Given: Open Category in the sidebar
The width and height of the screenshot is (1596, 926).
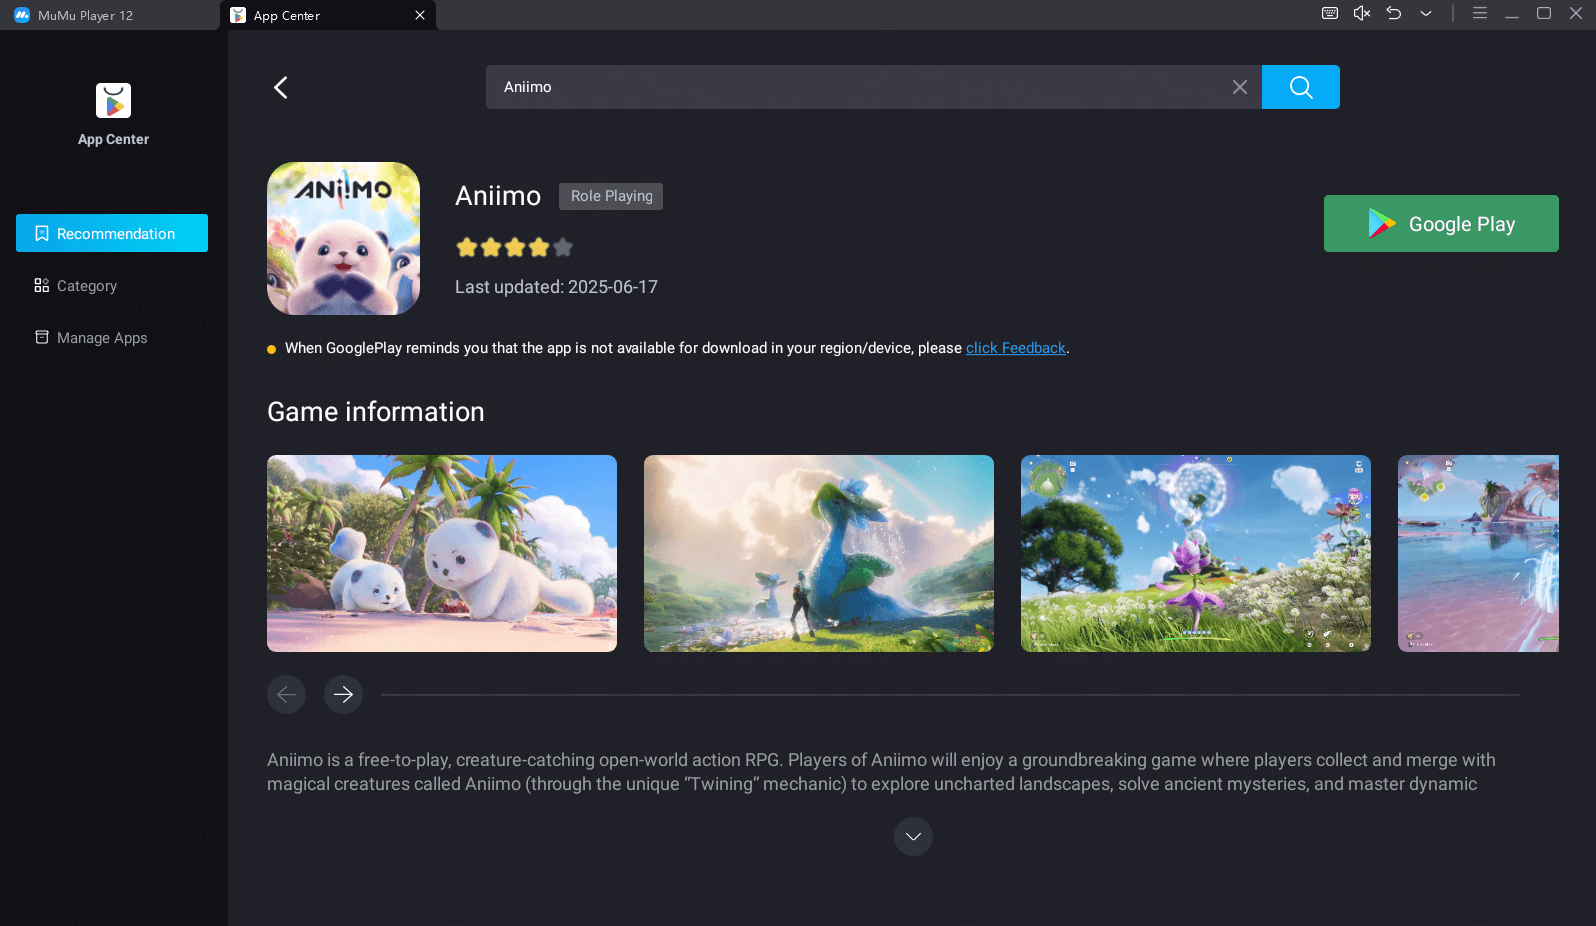Looking at the screenshot, I should pyautogui.click(x=76, y=286).
